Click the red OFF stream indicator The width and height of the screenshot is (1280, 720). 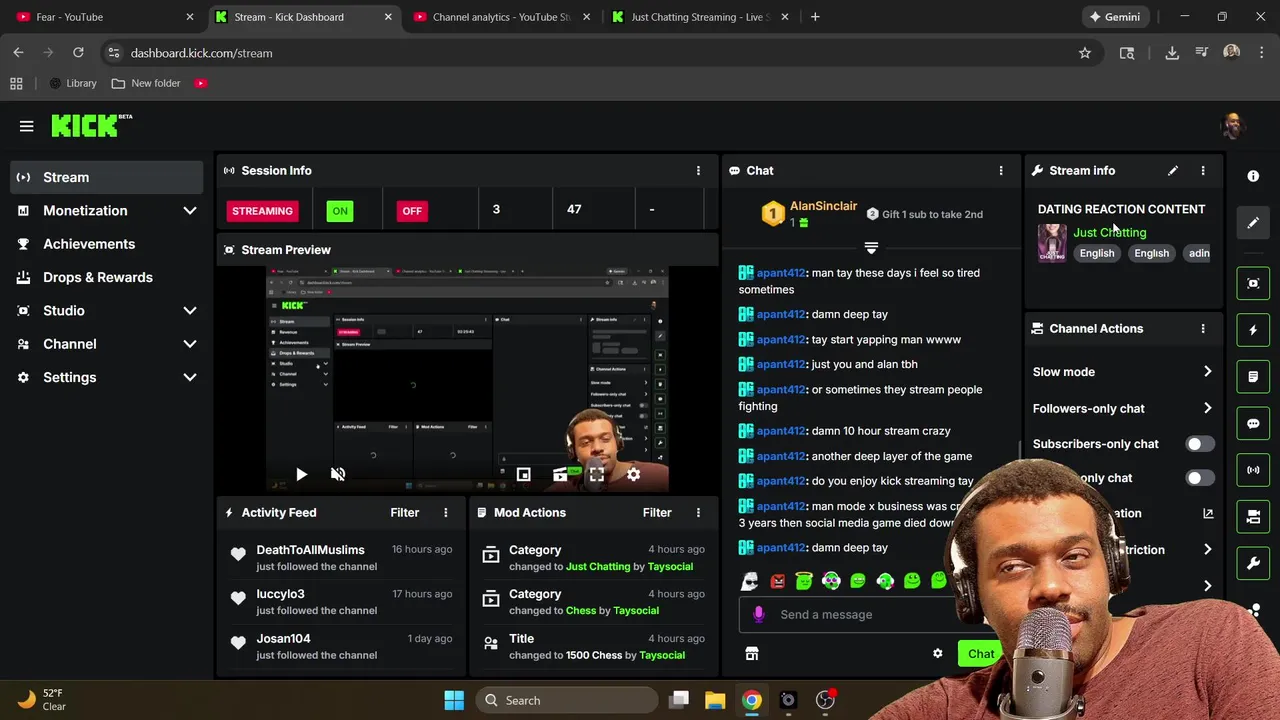(x=412, y=211)
